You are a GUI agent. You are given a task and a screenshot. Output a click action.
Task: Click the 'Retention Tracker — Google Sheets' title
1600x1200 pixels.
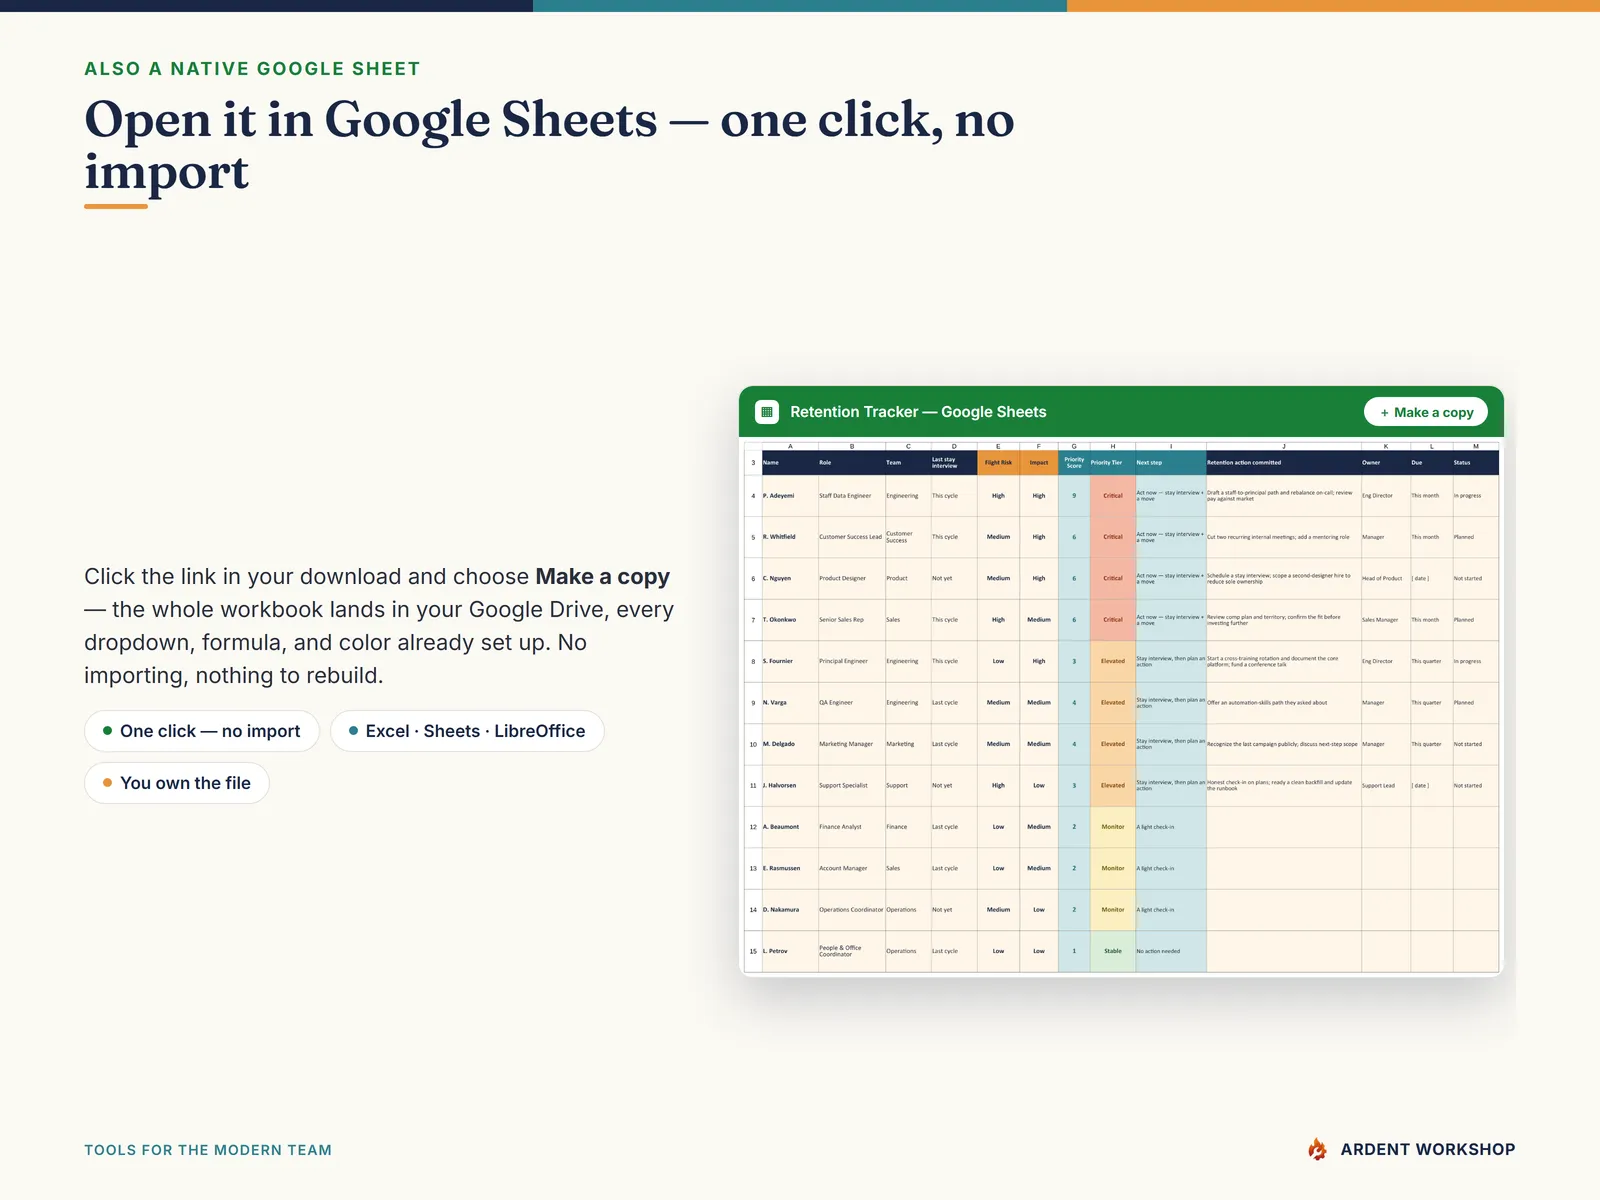(x=918, y=412)
